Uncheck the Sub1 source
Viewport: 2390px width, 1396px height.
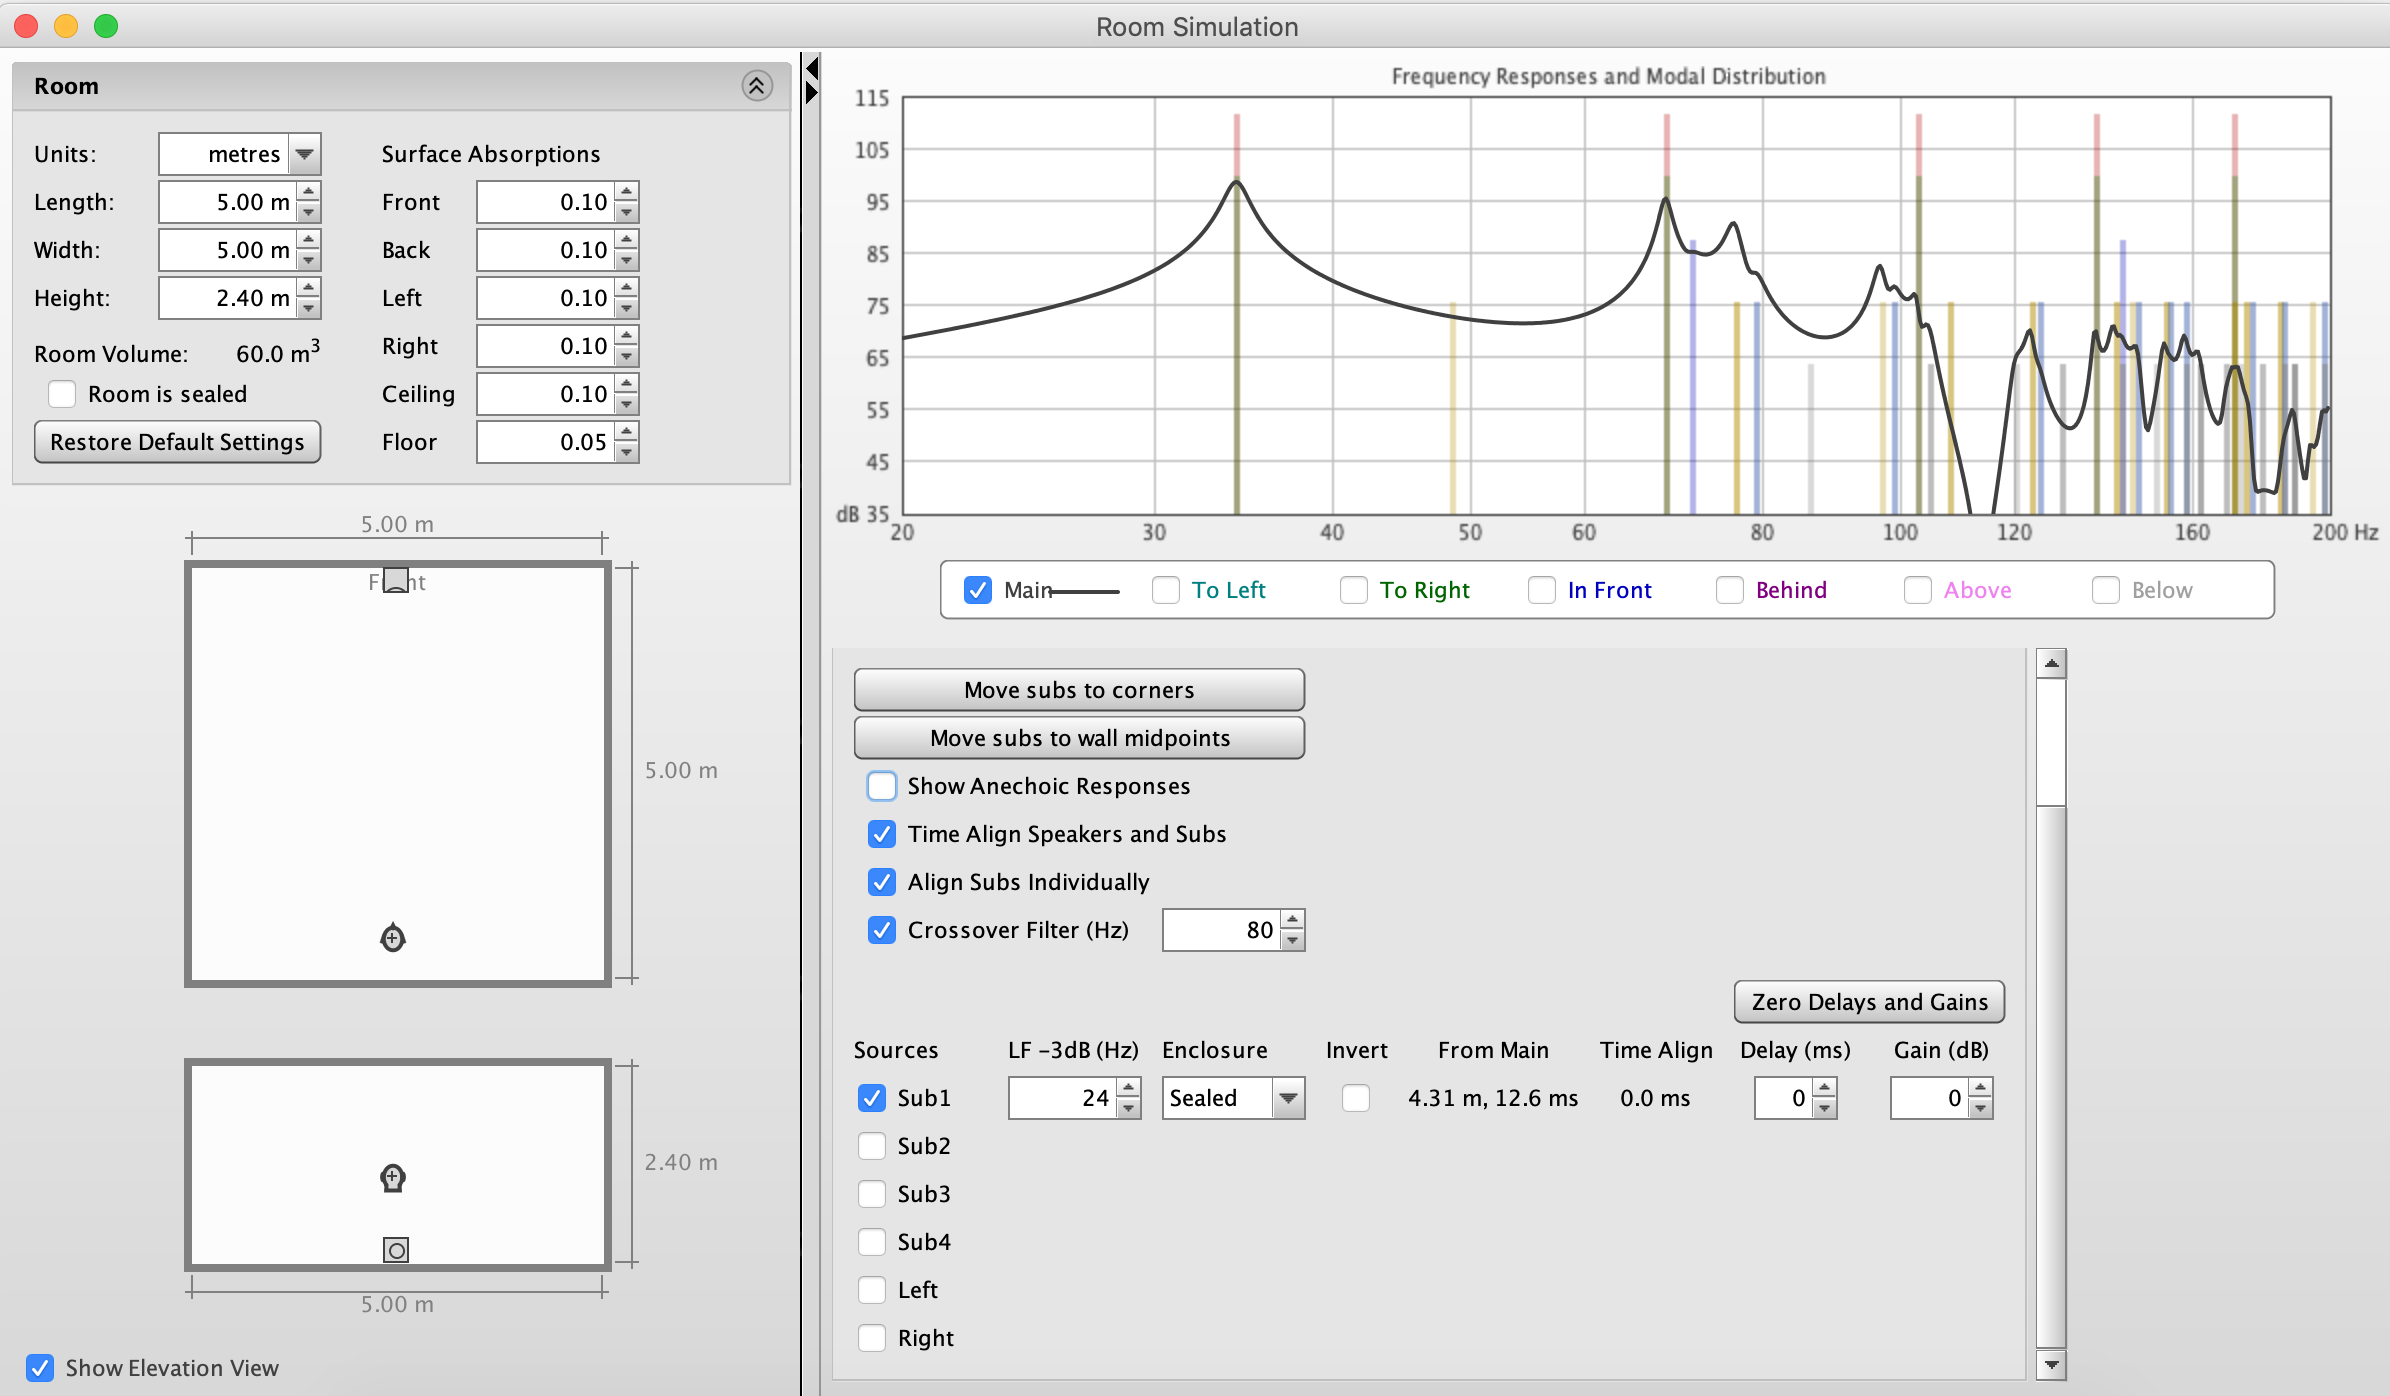pos(872,1098)
